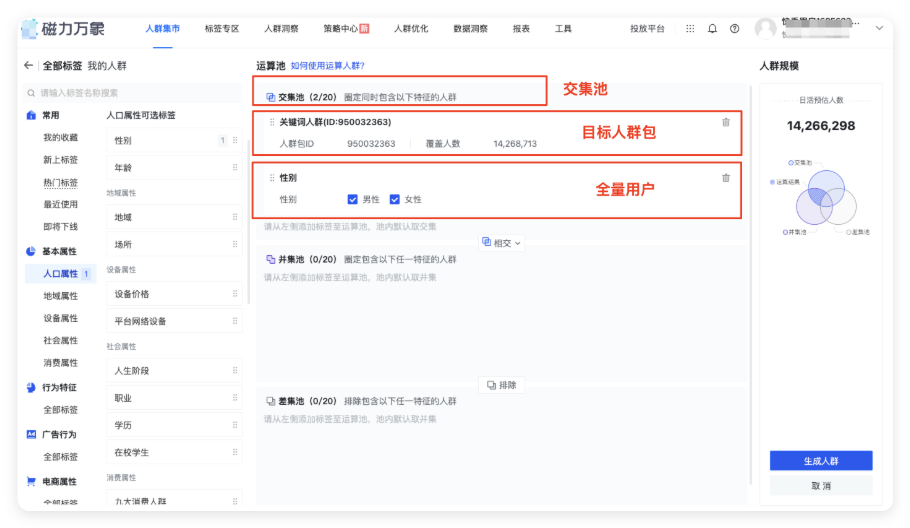Go back with the left arrow
The image size is (910, 528).
click(x=28, y=66)
